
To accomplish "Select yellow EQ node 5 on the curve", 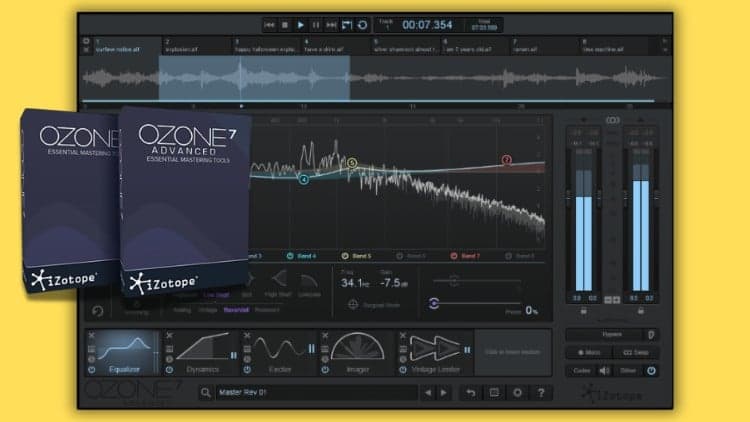I will [x=352, y=163].
